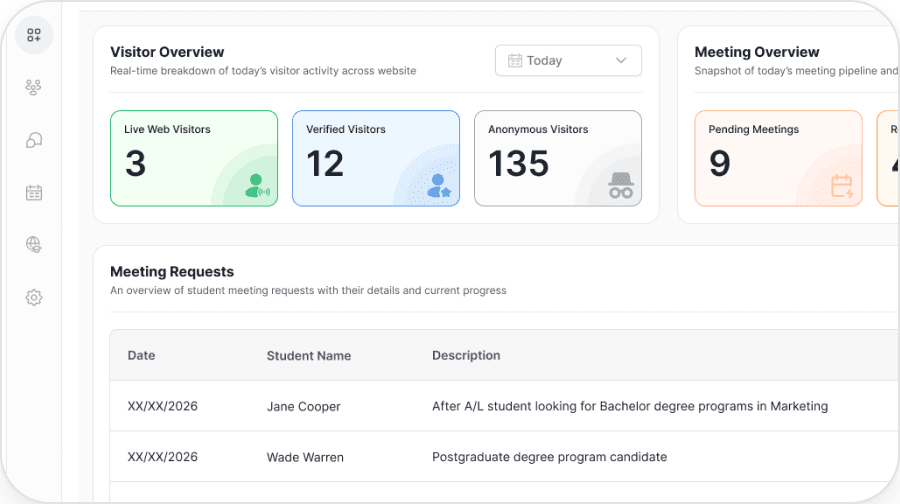Screen dimensions: 900x504
Task: Select the Wade Warren name cell
Action: (305, 457)
